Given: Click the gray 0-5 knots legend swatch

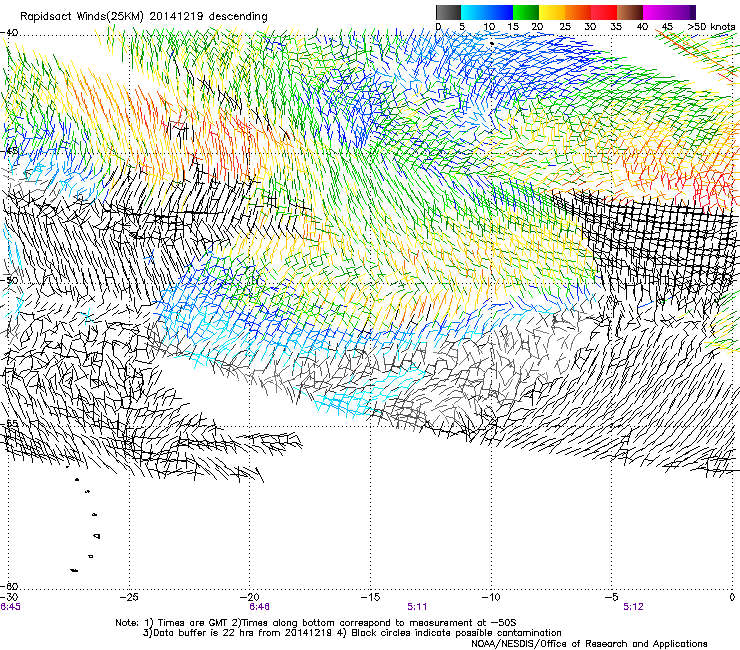Looking at the screenshot, I should tap(448, 12).
